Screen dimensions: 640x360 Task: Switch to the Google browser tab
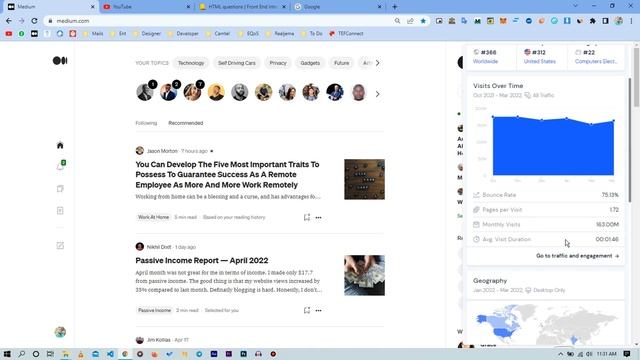(338, 7)
